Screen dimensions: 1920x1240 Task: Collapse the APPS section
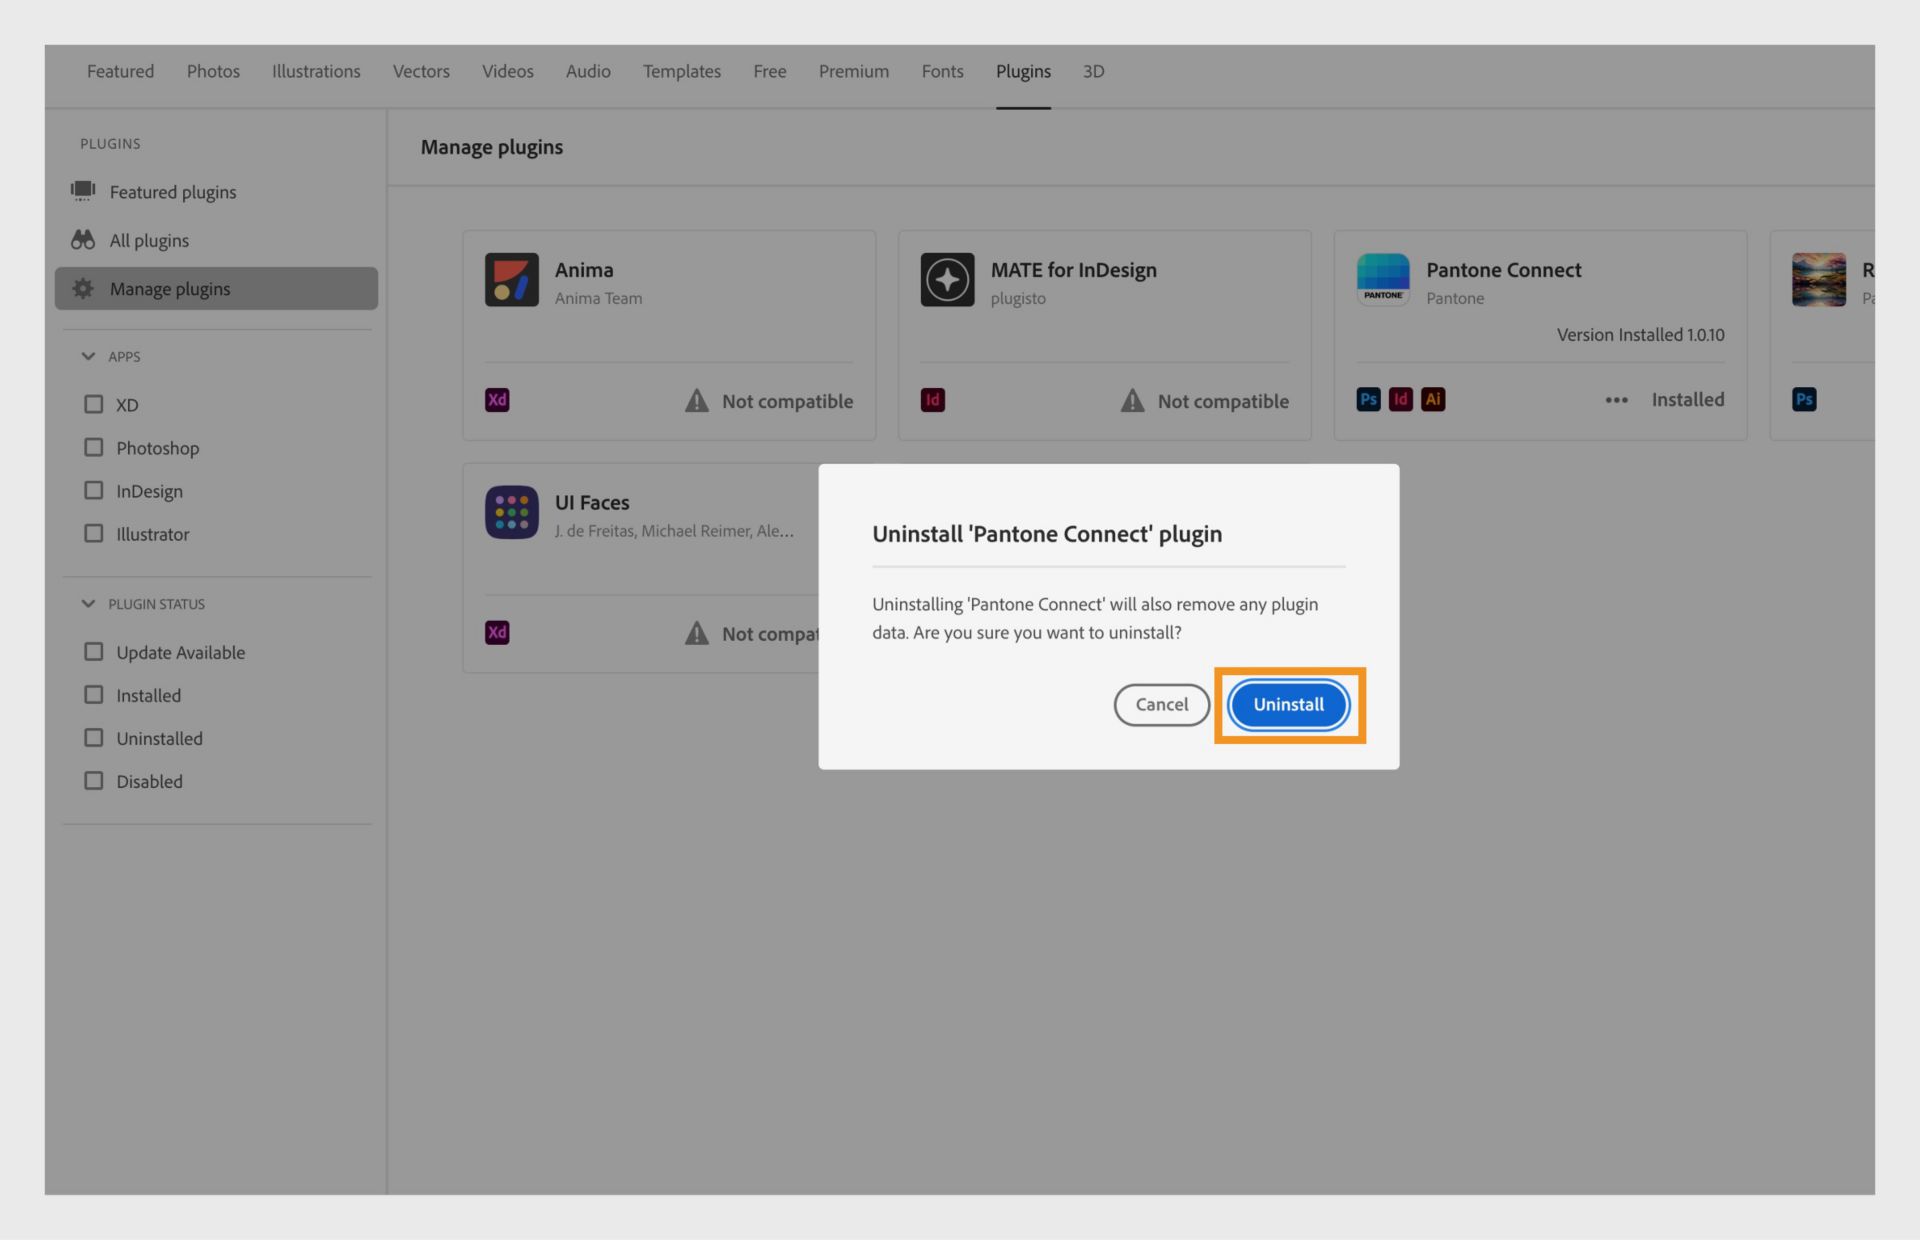(88, 355)
